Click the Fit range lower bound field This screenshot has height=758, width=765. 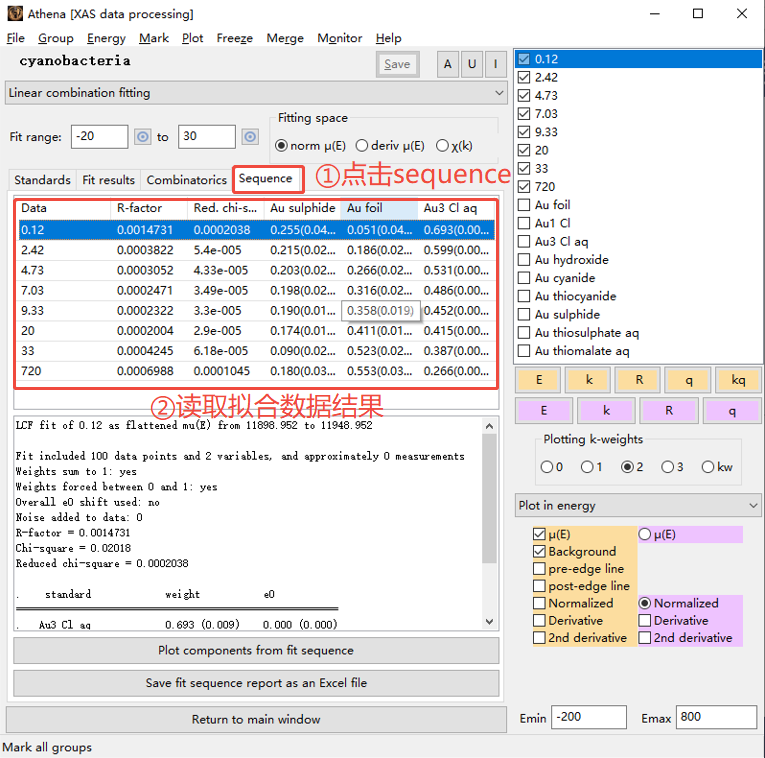(x=100, y=137)
